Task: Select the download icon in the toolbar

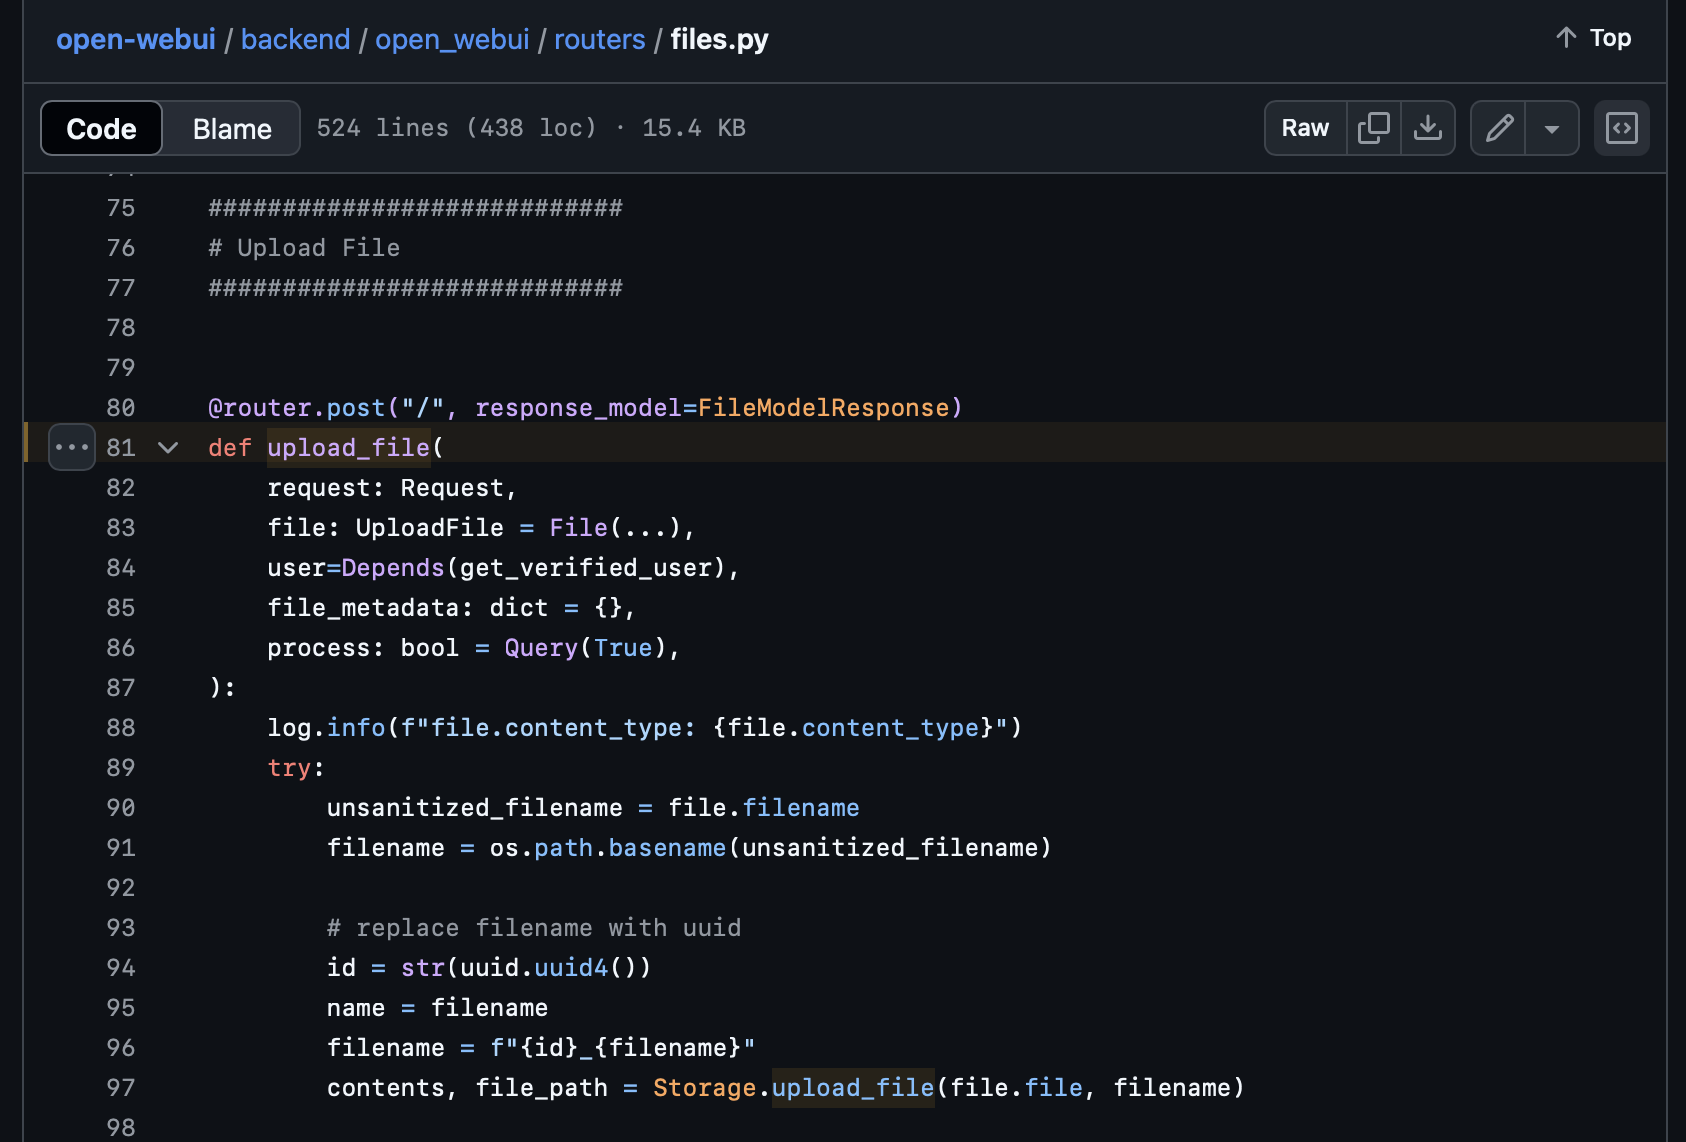Action: click(1428, 128)
